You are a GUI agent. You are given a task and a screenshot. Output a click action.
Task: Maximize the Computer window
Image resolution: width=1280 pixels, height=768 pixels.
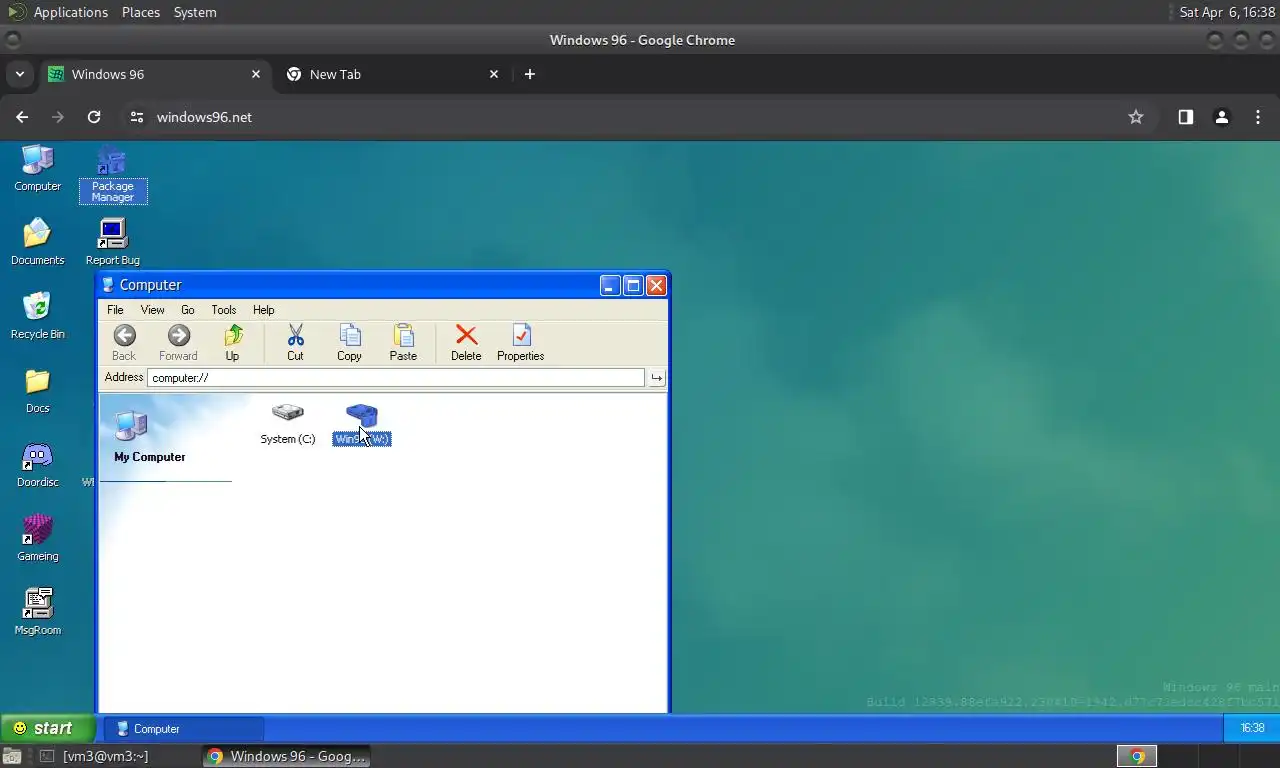633,285
